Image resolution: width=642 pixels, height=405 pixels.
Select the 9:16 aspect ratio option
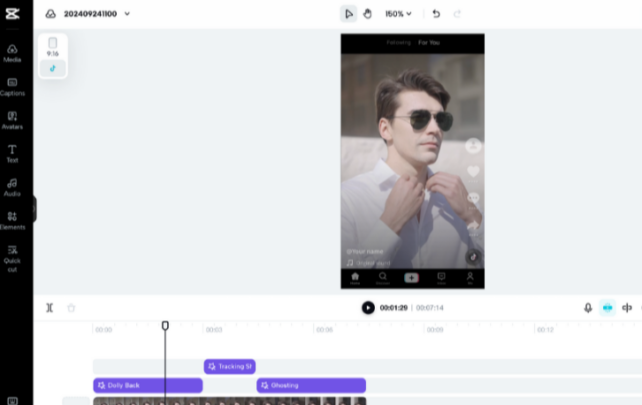pos(53,47)
